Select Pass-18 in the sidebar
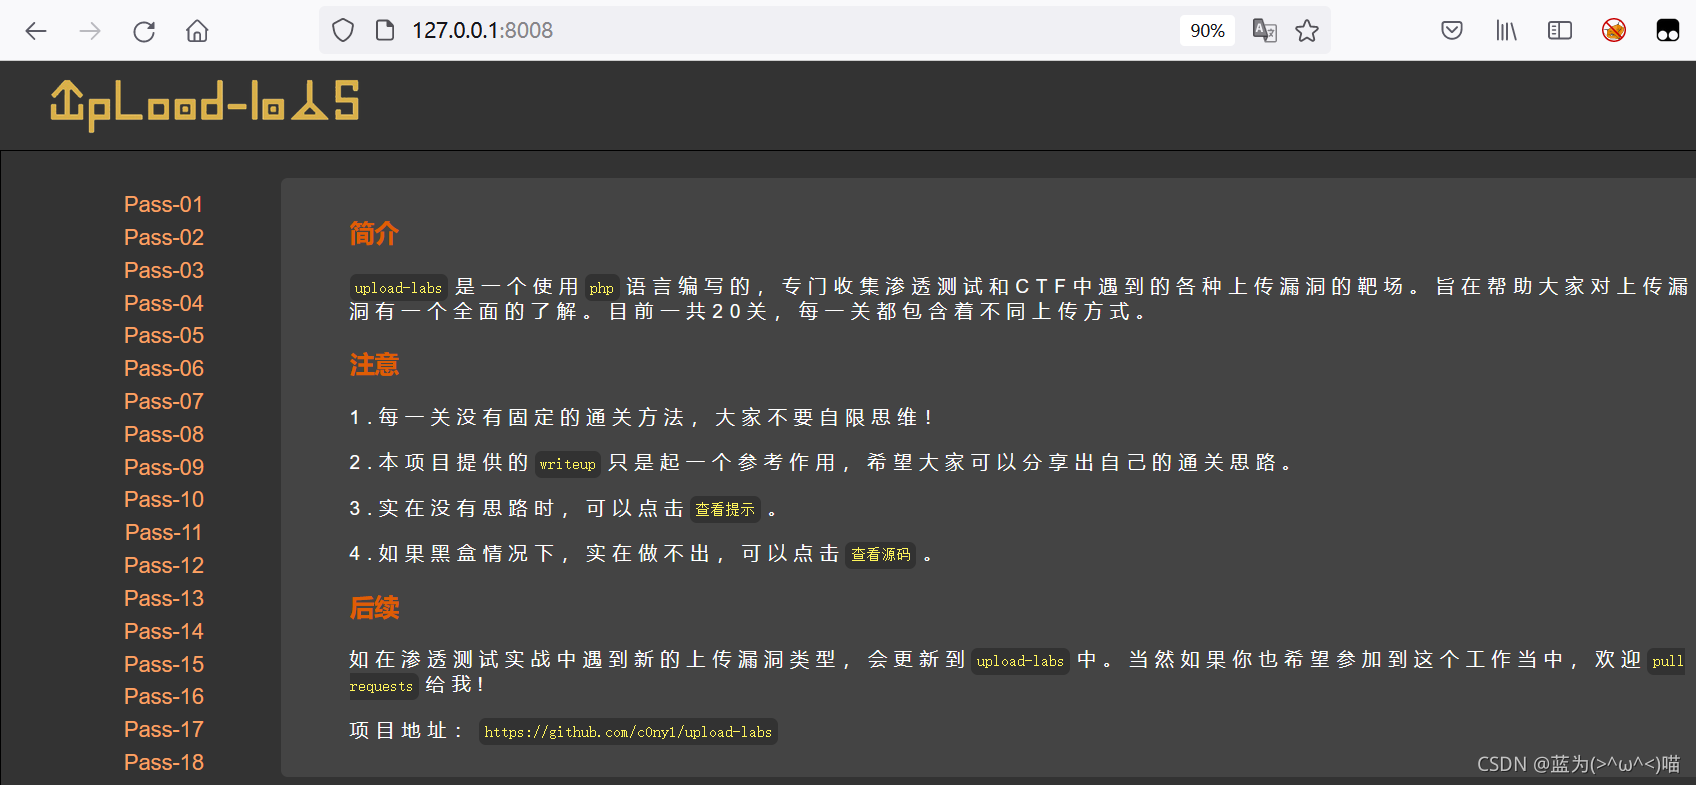 tap(164, 763)
